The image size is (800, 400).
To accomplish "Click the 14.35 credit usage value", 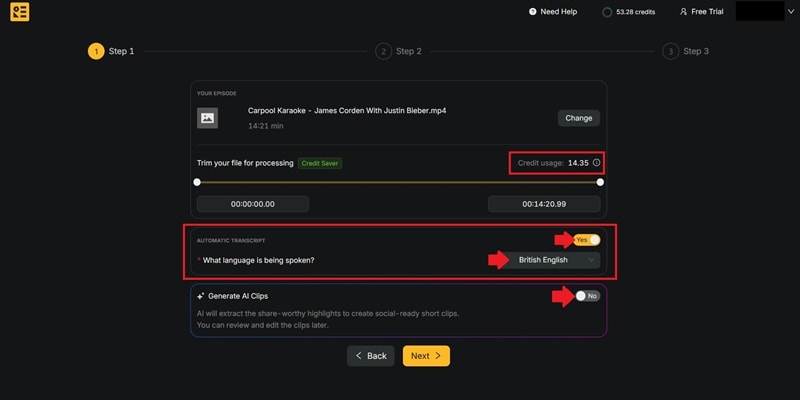I will click(x=578, y=163).
